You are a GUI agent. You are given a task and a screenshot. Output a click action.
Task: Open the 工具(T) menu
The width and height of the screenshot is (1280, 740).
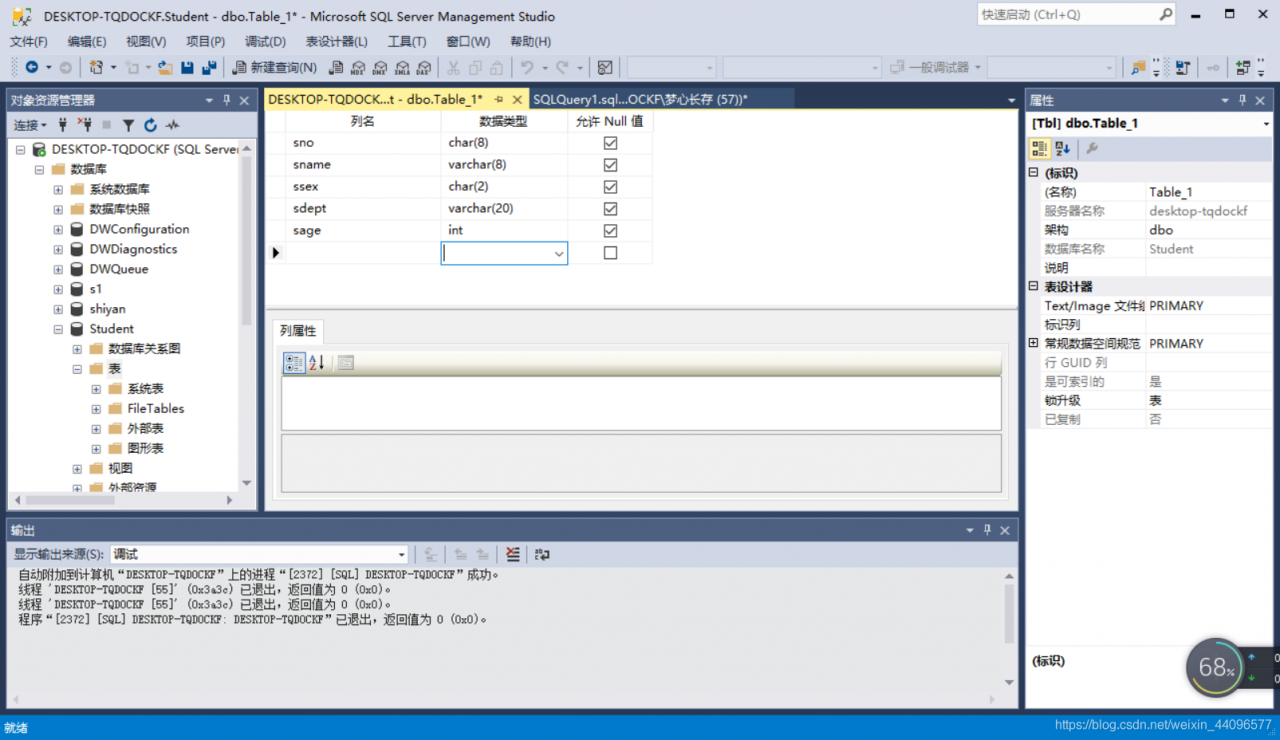[x=407, y=41]
